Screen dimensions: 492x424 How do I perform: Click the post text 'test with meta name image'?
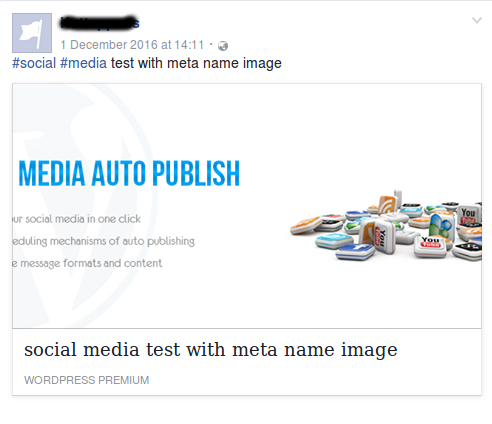point(196,63)
